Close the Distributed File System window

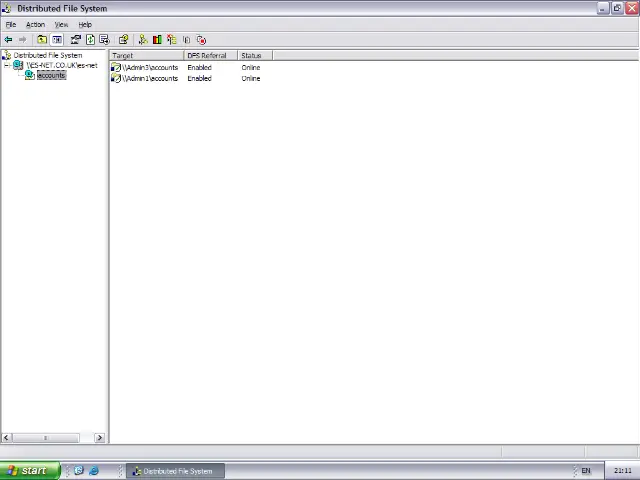pyautogui.click(x=632, y=8)
